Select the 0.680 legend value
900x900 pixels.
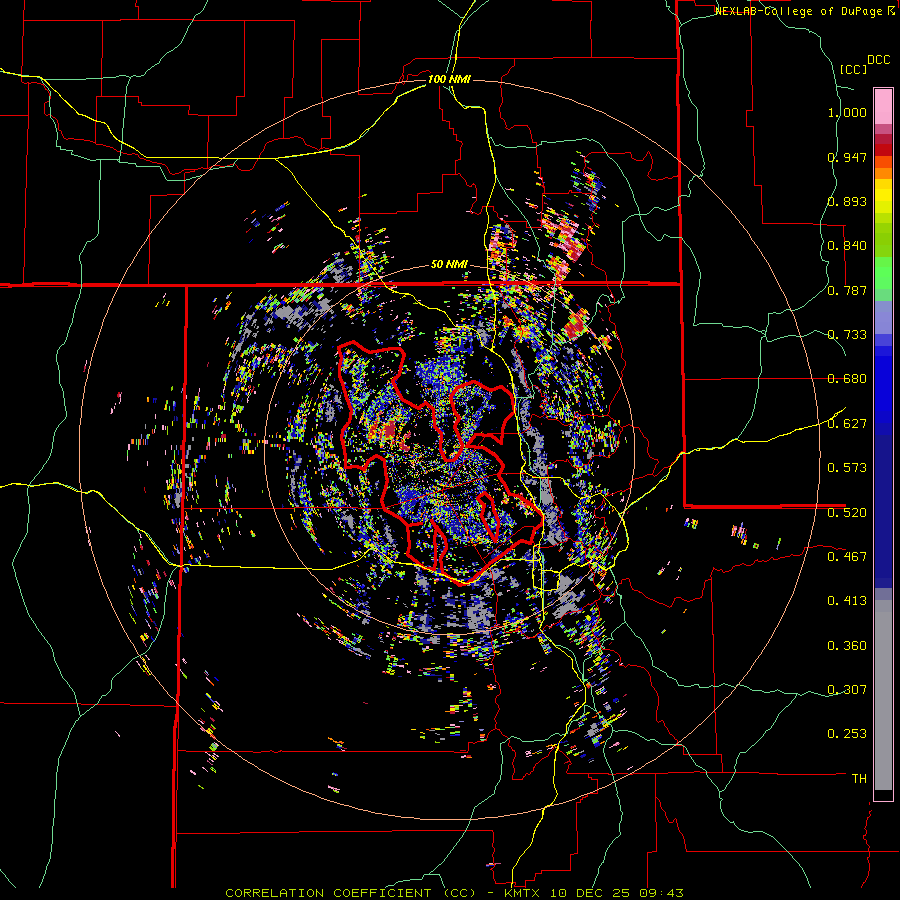pyautogui.click(x=847, y=379)
